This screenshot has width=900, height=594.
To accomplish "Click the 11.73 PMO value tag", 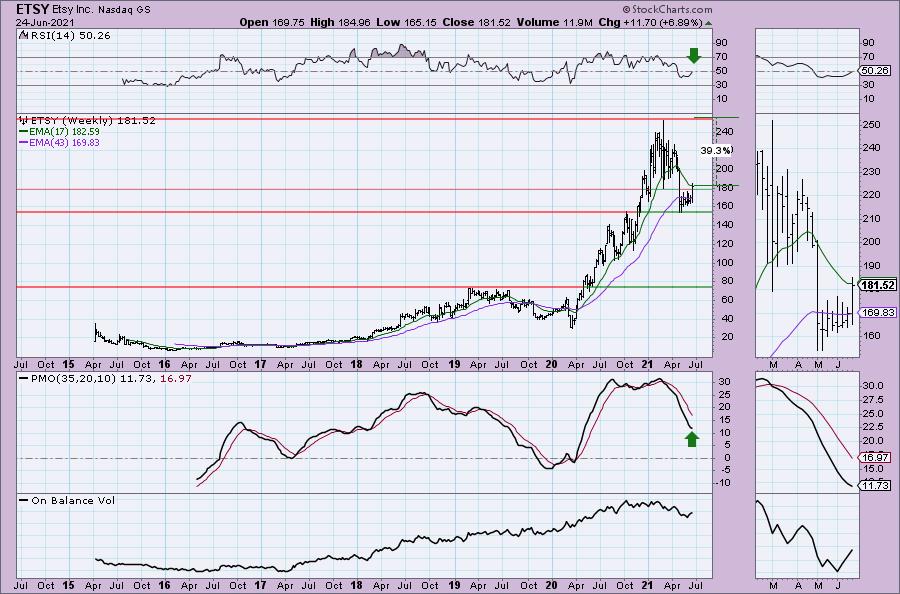I will 875,486.
